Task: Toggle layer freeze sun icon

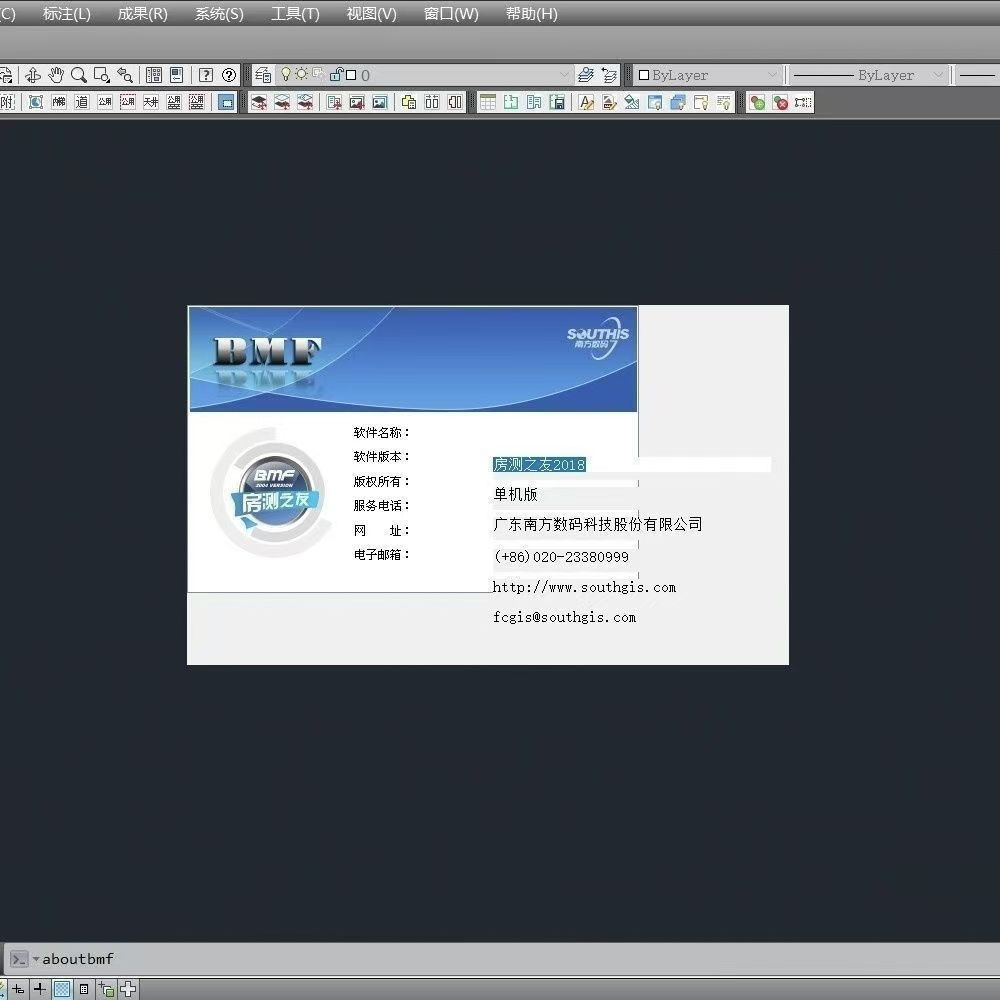Action: click(301, 74)
